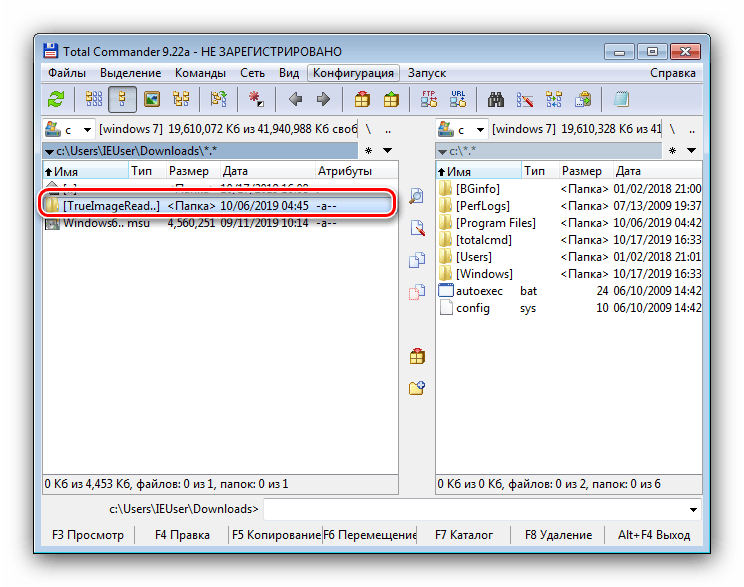Go to root in the left panel with backslash
Viewport: 744px width, 587px height.
368,129
